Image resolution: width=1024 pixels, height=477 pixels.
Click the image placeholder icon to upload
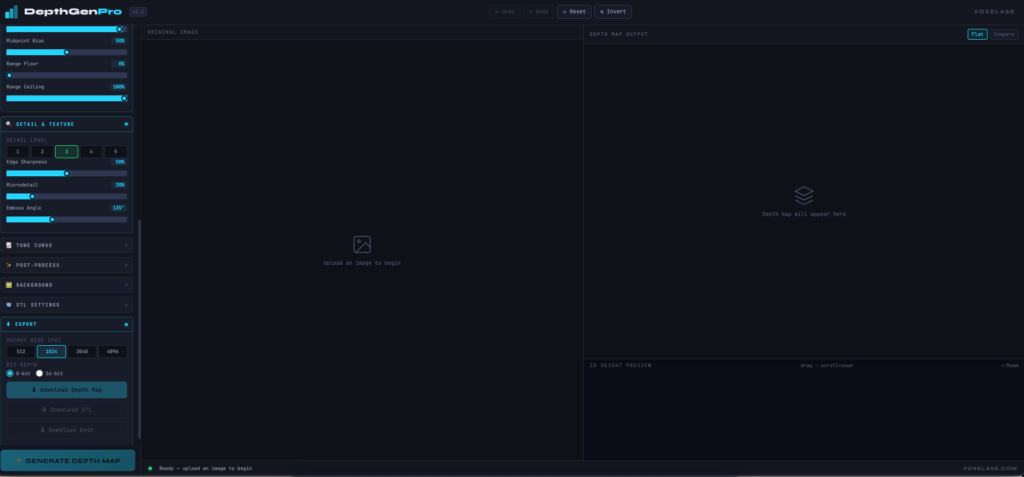[x=362, y=244]
